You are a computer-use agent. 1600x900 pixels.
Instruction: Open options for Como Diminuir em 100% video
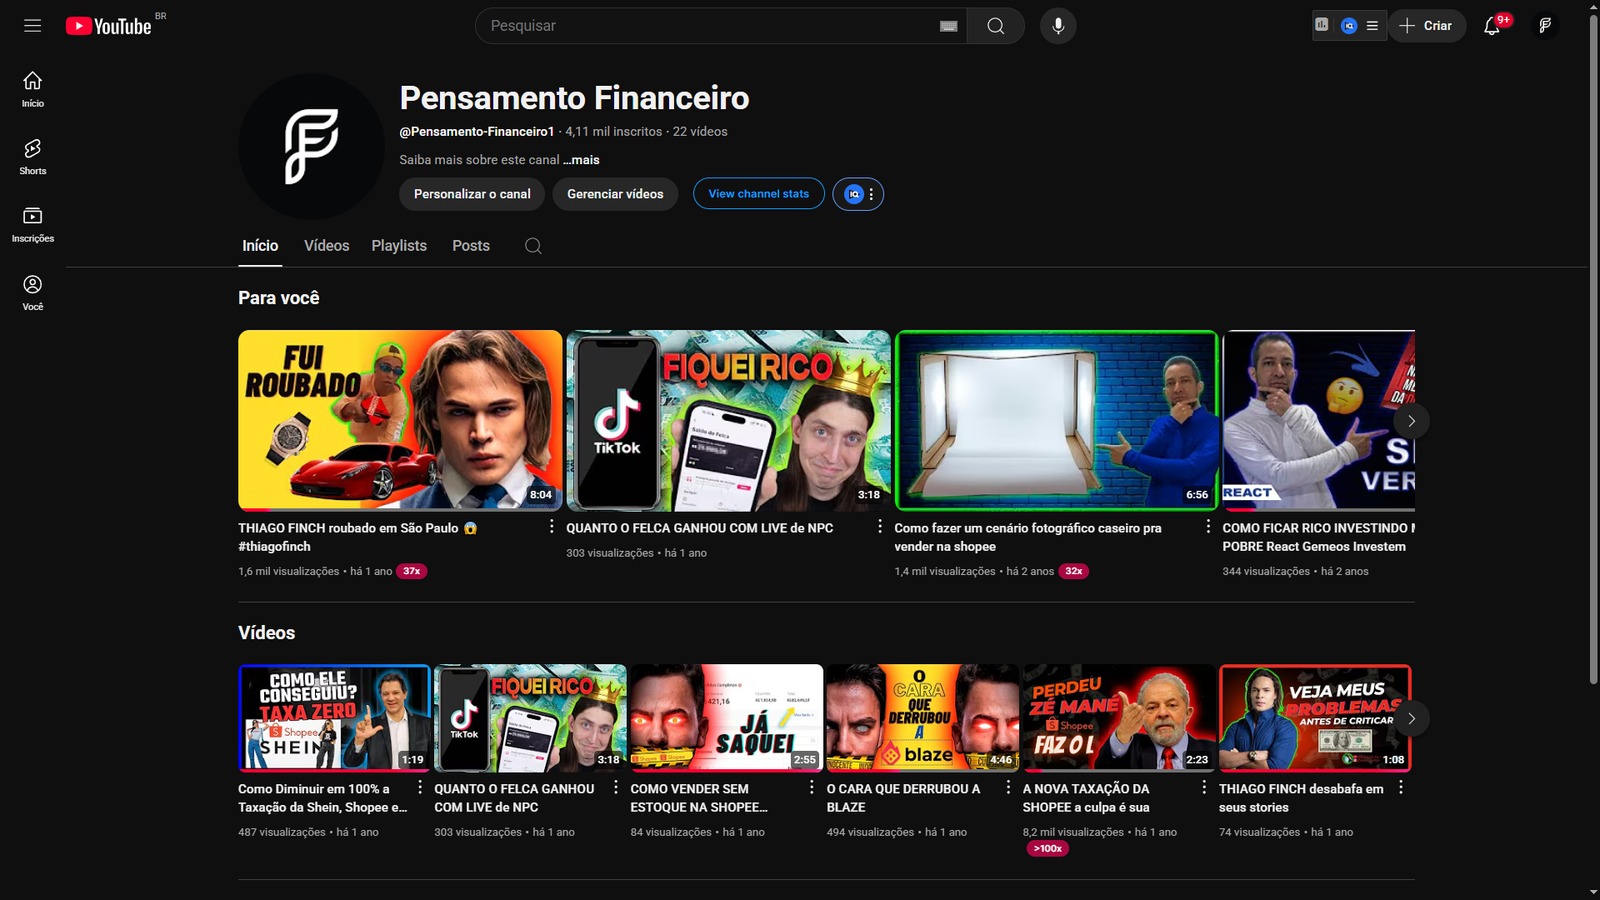[x=419, y=787]
